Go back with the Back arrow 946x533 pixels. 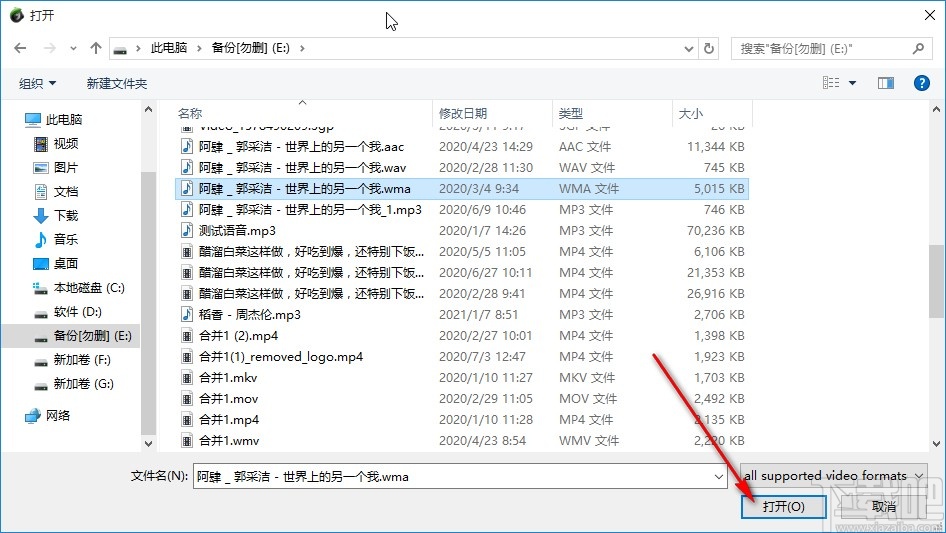click(20, 48)
